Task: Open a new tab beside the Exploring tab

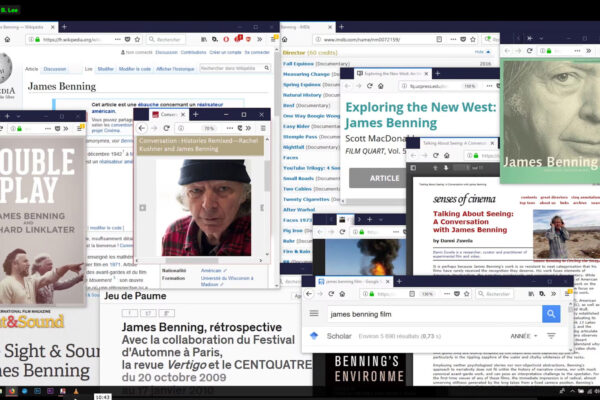Action: pyautogui.click(x=438, y=73)
